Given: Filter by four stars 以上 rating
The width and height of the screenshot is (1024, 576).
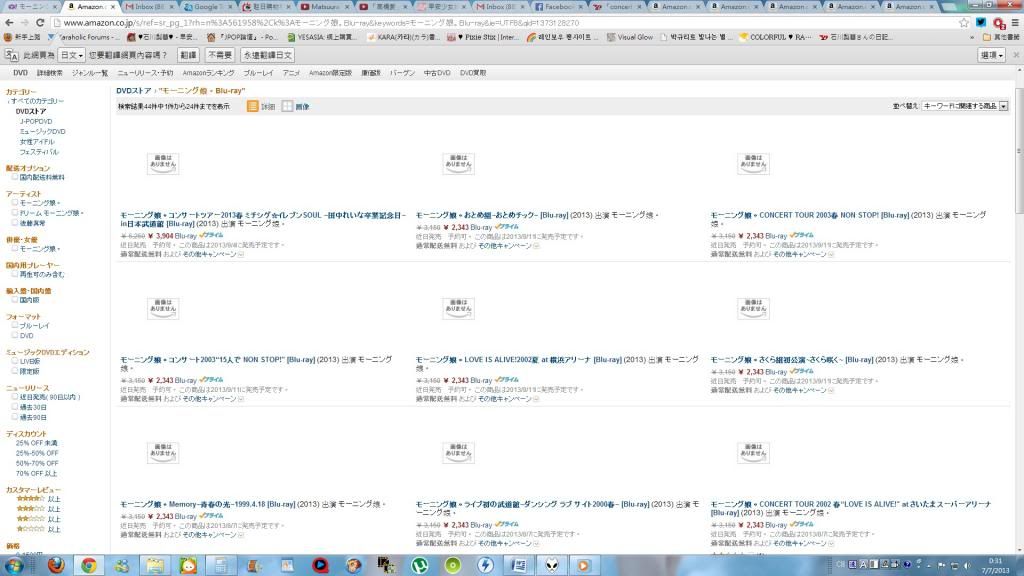Looking at the screenshot, I should click(38, 499).
